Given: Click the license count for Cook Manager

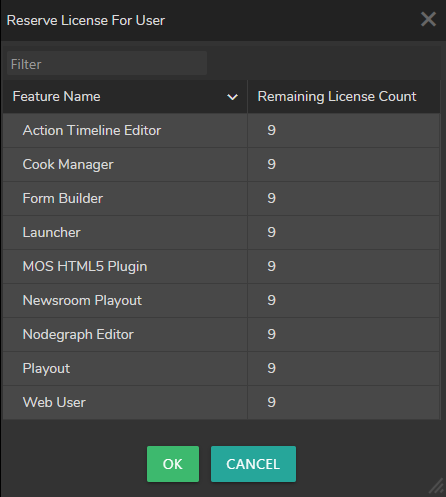Looking at the screenshot, I should coord(271,164).
